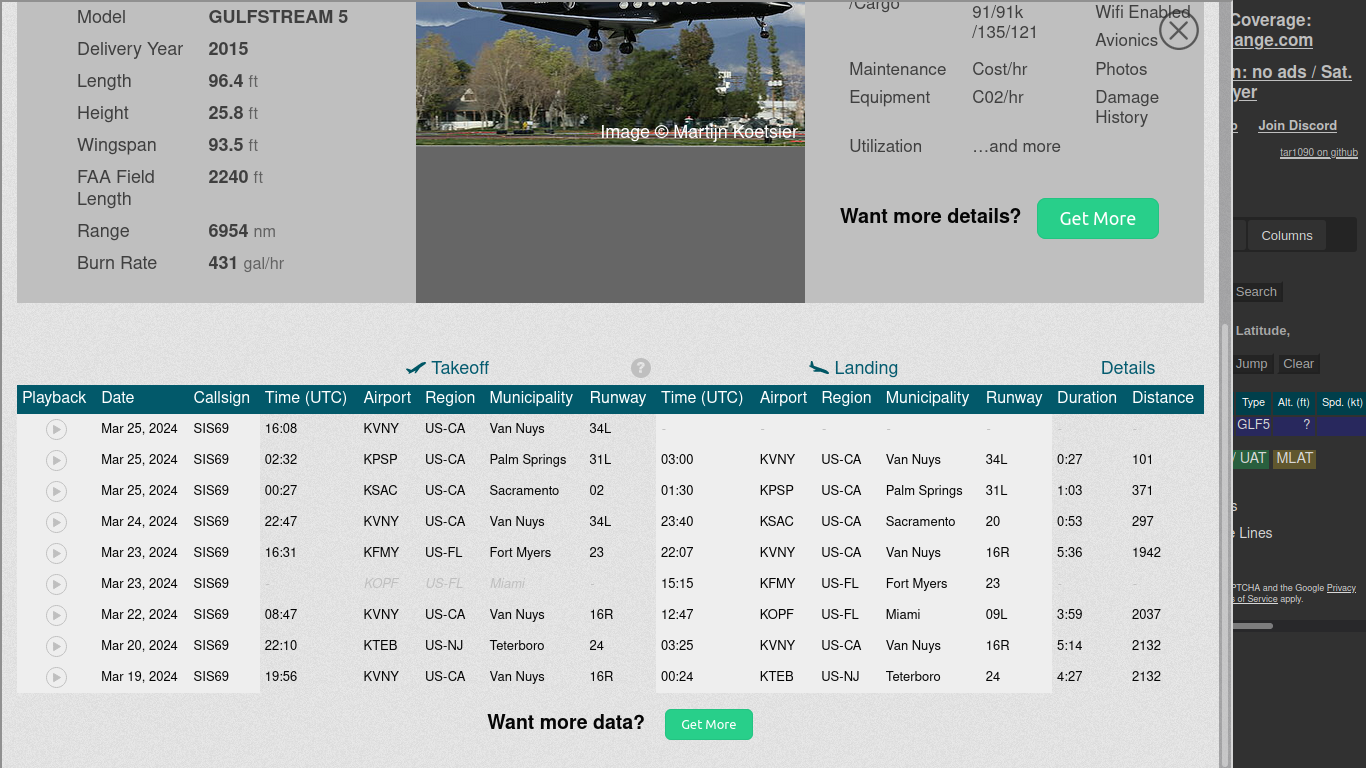Viewport: 1366px width, 768px height.
Task: Click the greyed-out KOPF takeoff airport
Action: [x=381, y=584]
